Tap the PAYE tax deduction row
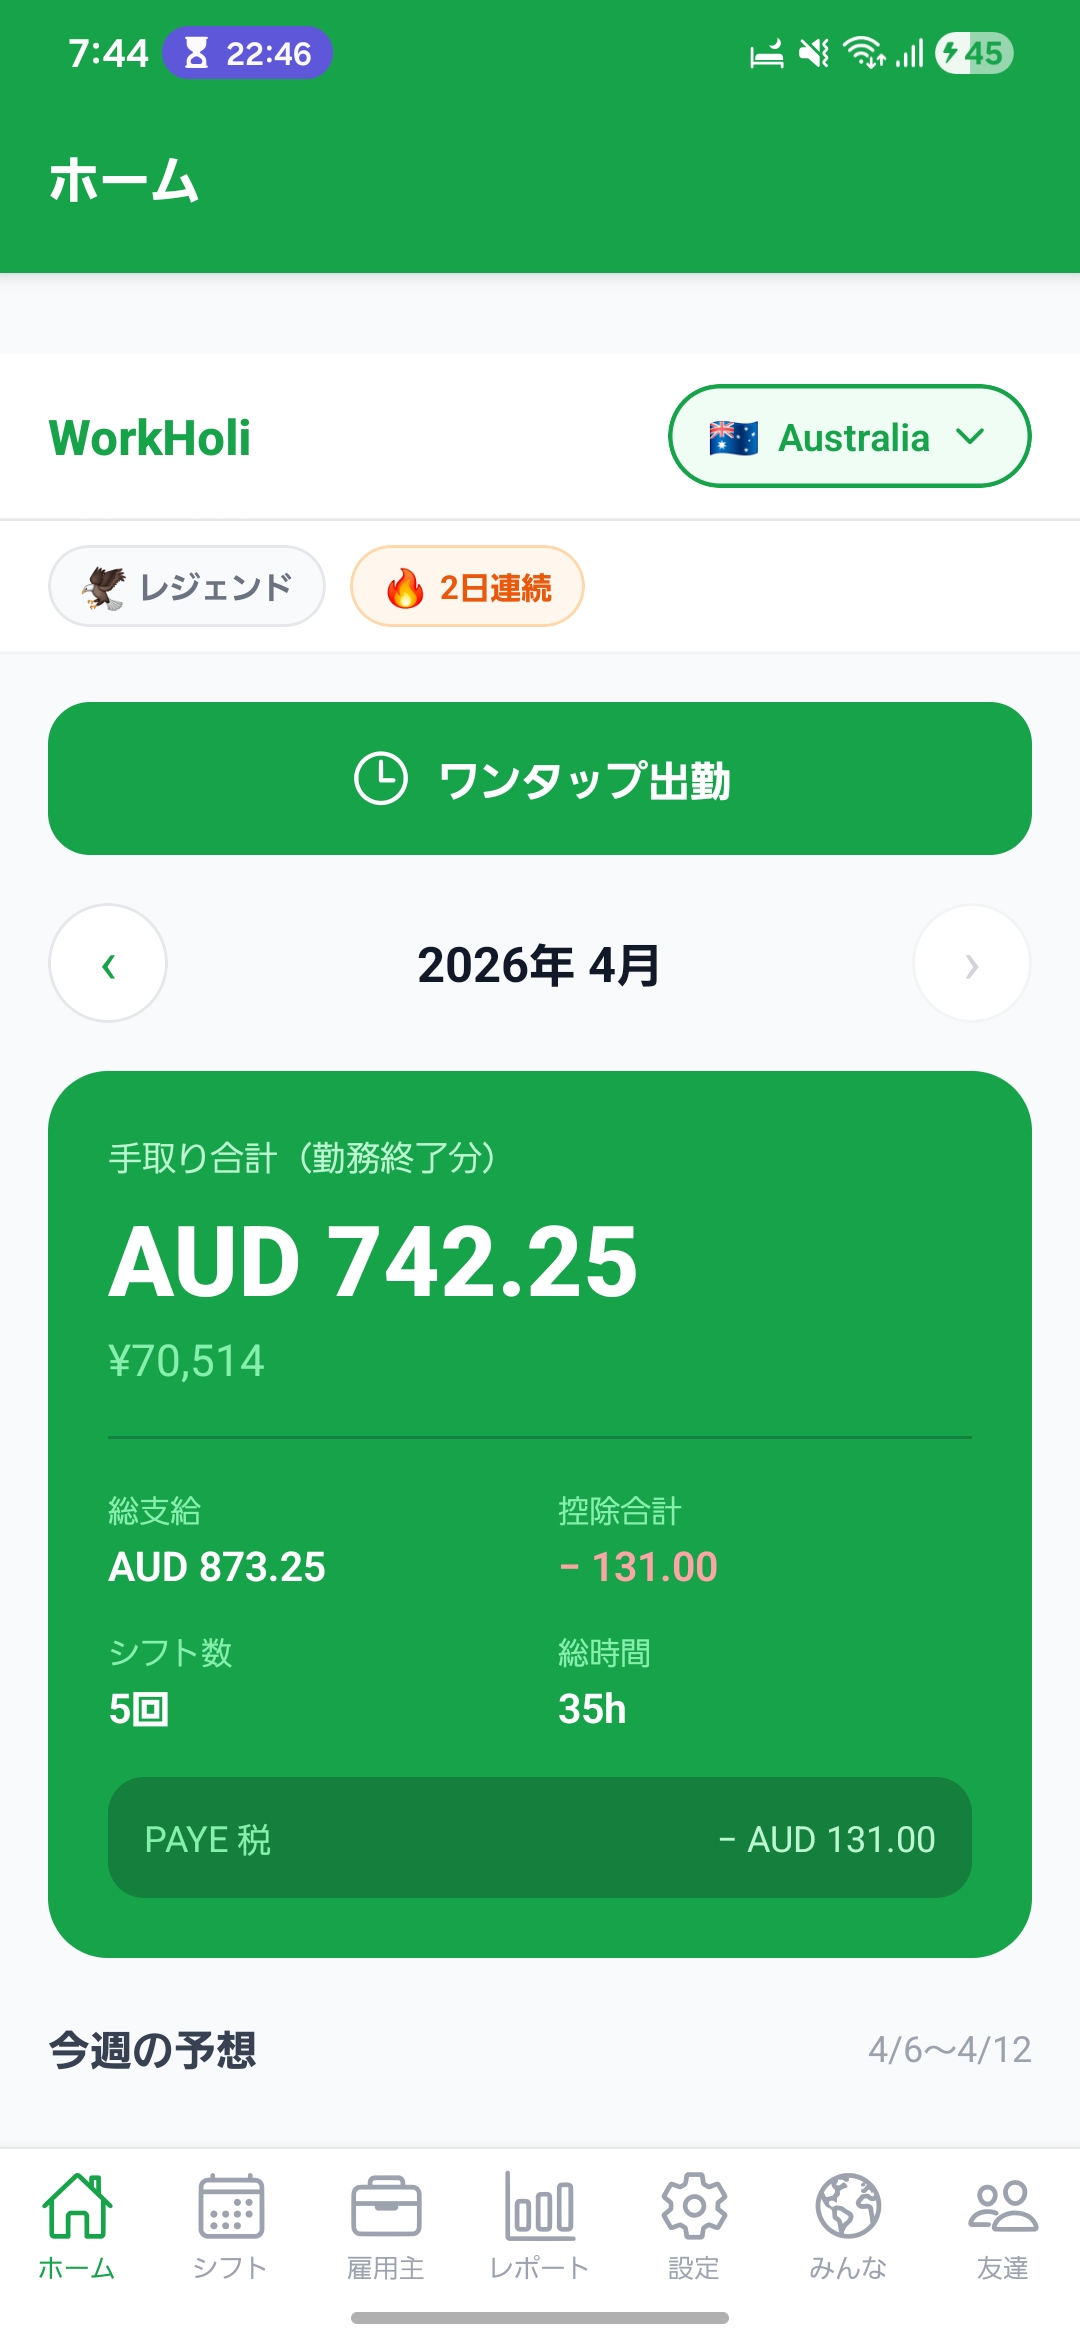This screenshot has width=1080, height=2340. [x=540, y=1838]
